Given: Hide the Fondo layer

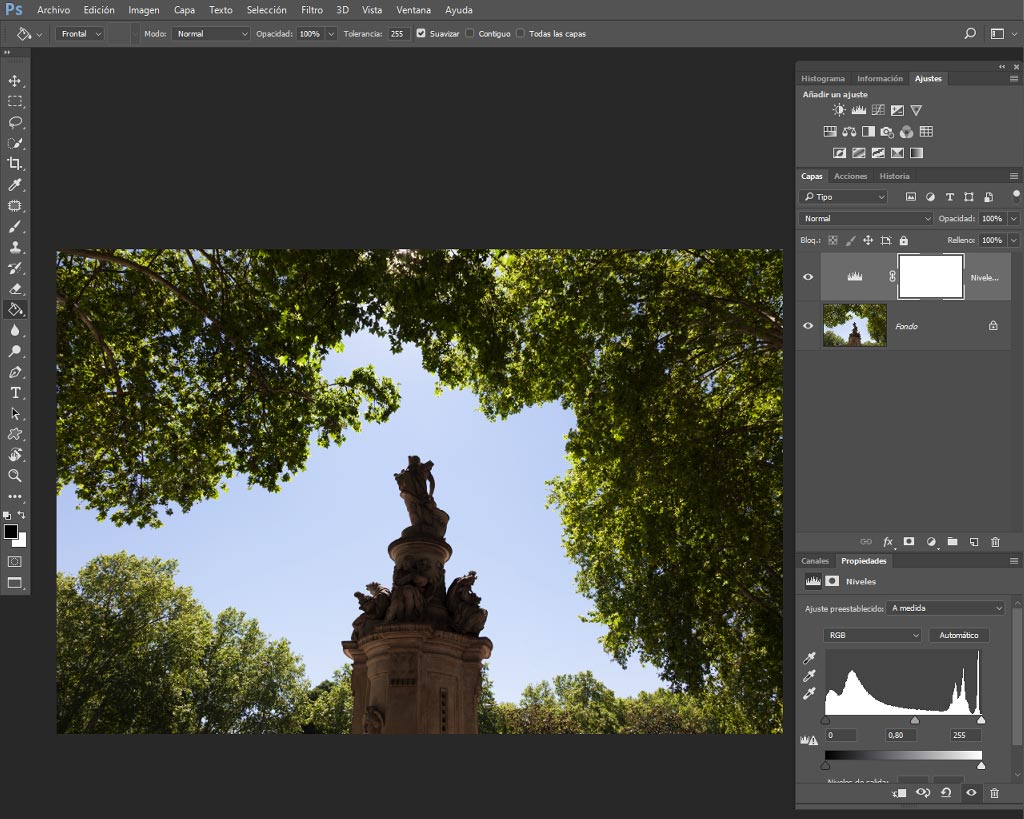Looking at the screenshot, I should (x=808, y=325).
